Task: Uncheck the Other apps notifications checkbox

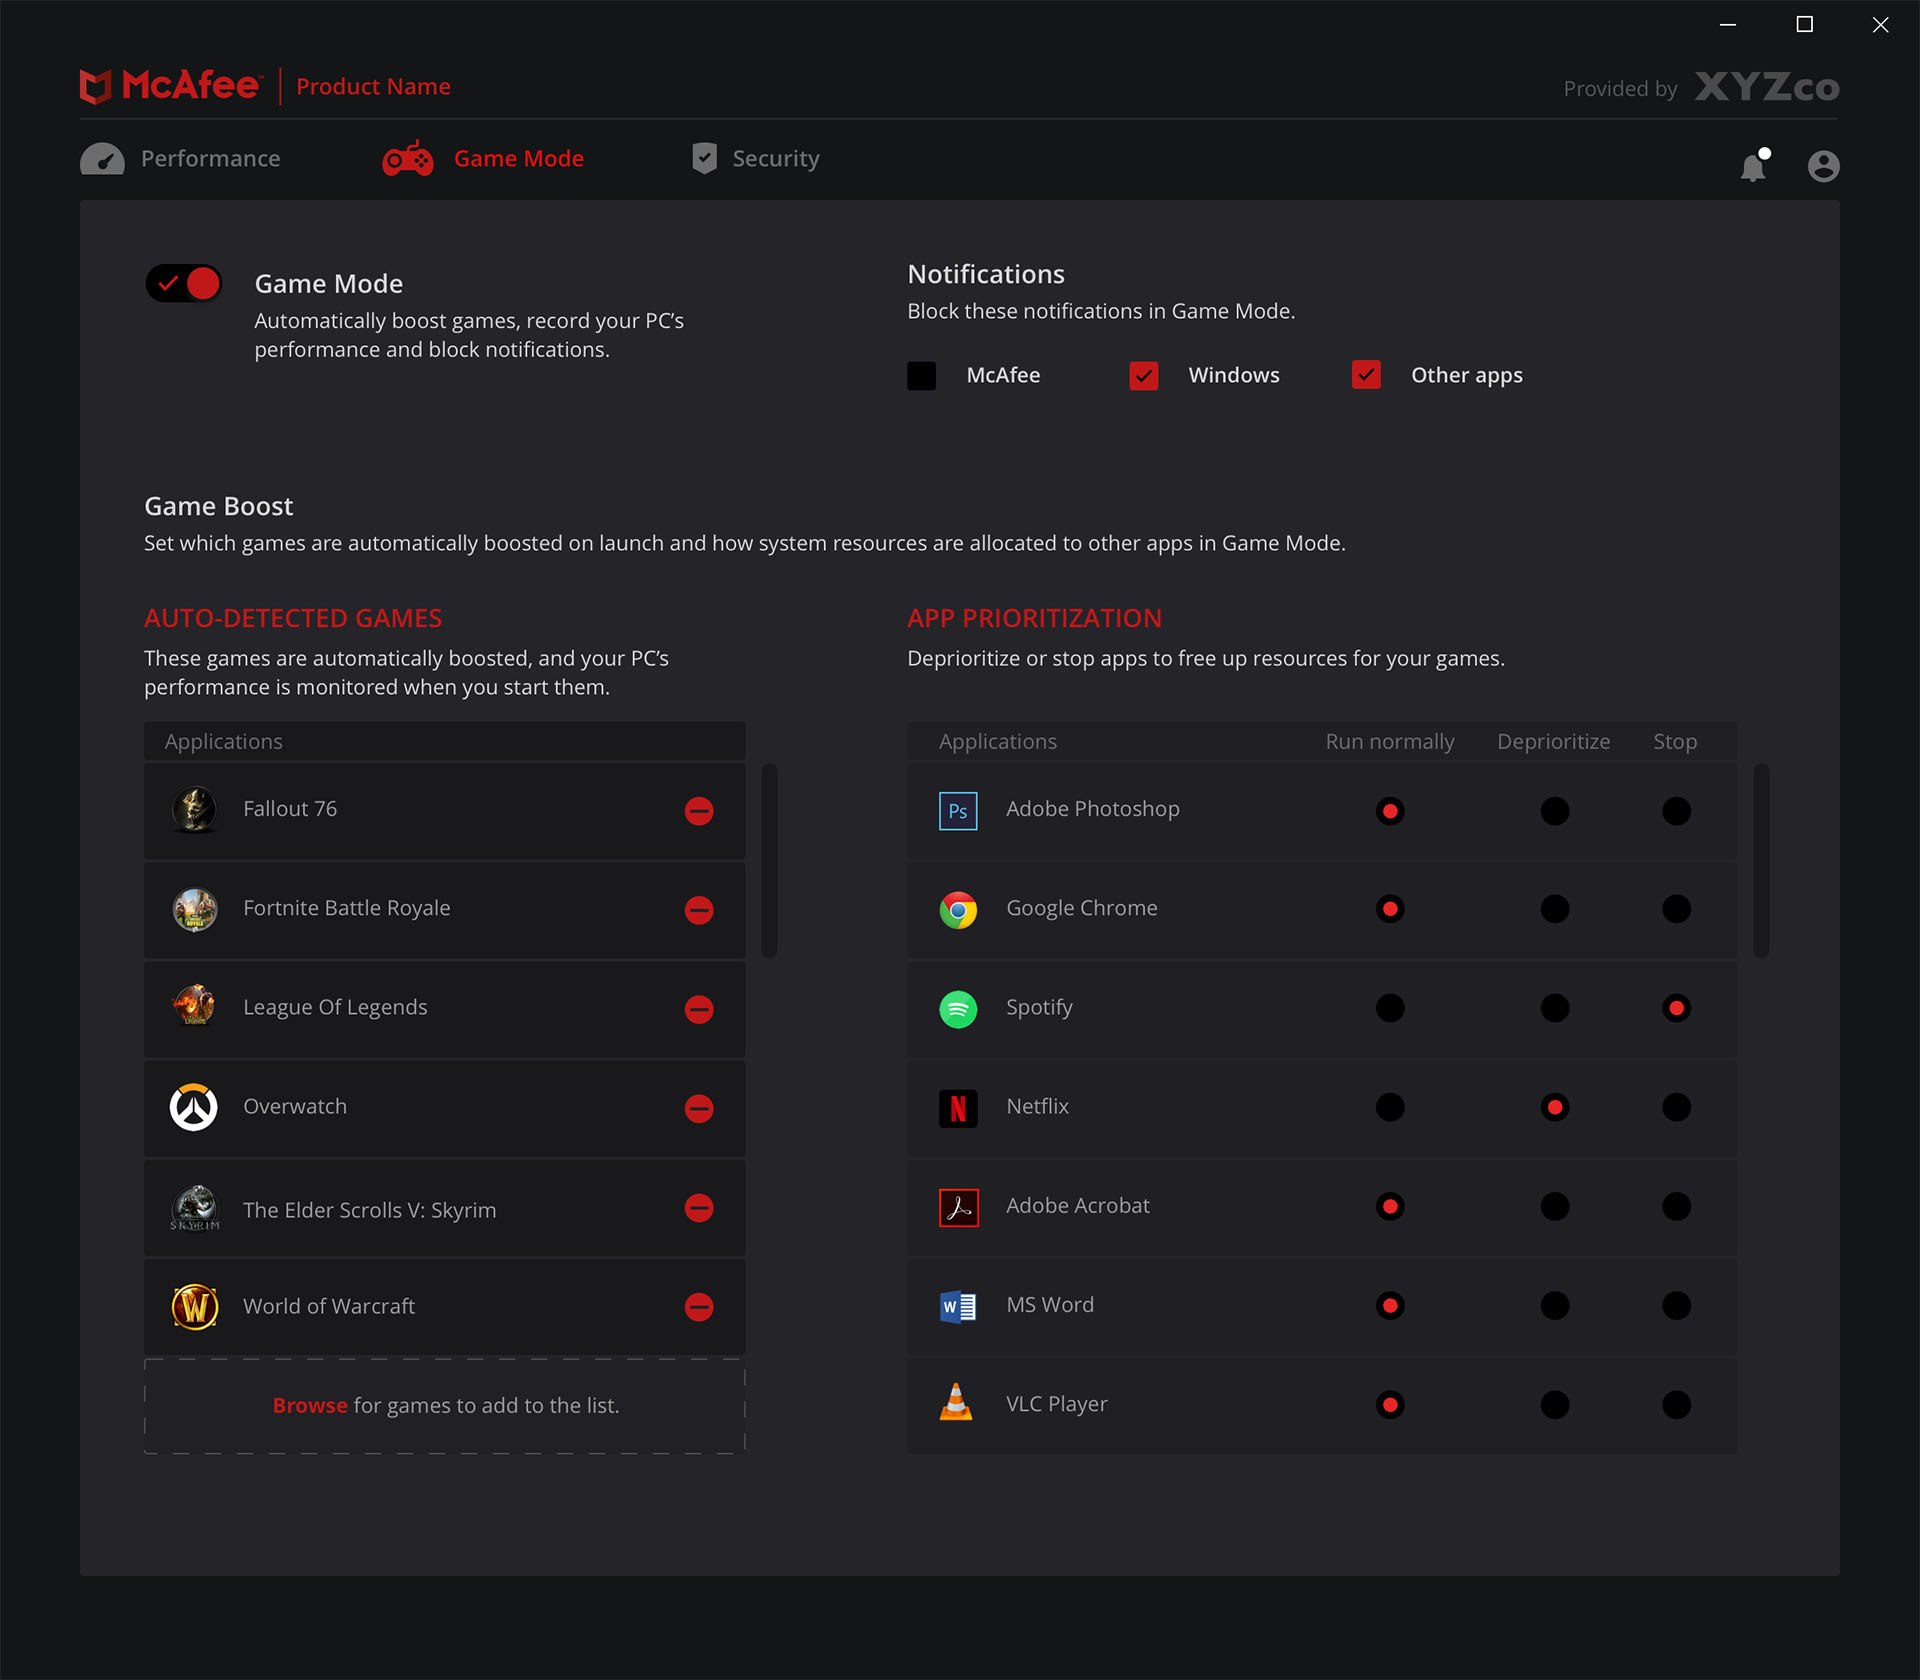Action: click(1366, 375)
